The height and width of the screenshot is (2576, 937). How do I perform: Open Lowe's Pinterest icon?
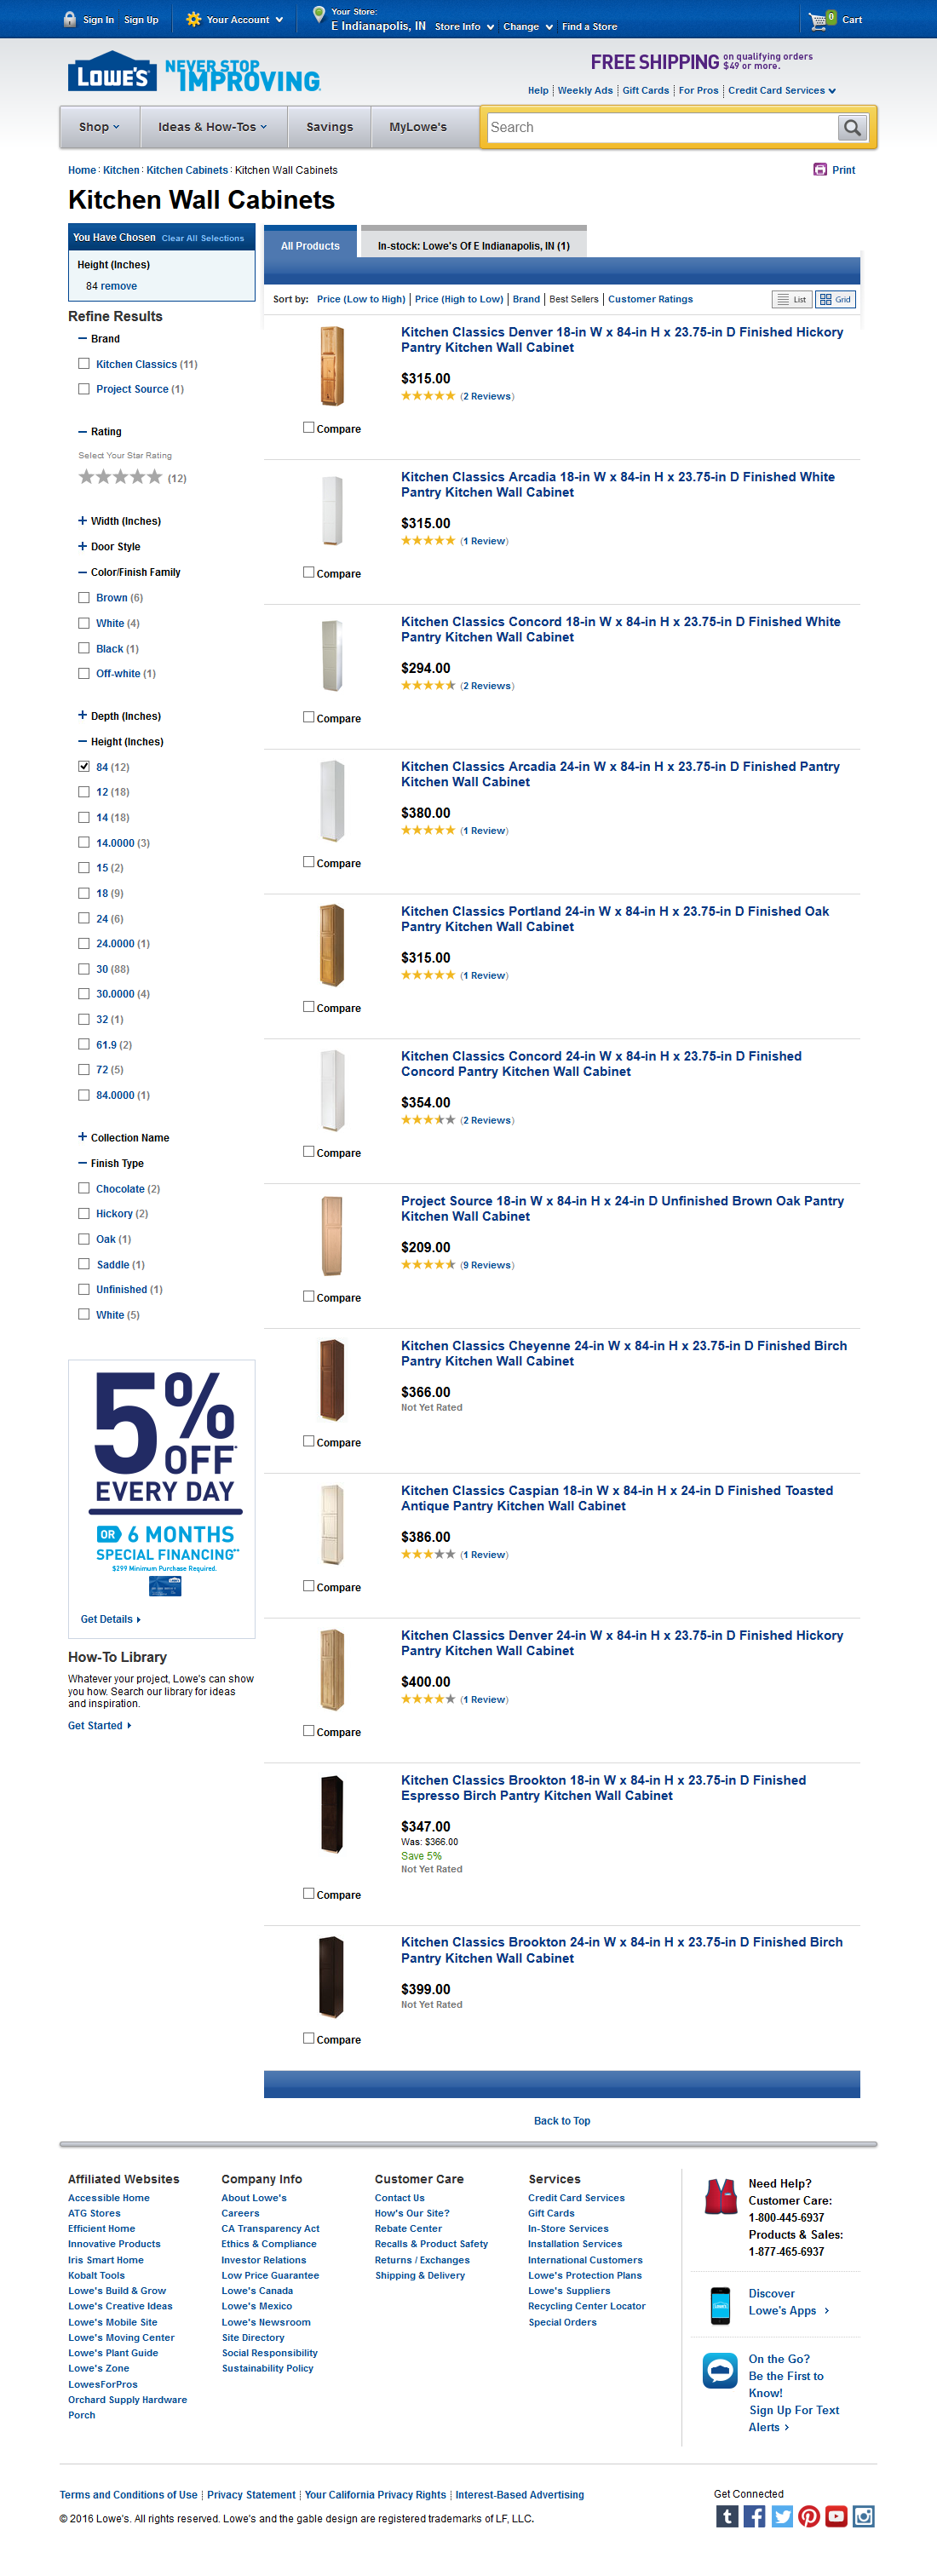809,2516
